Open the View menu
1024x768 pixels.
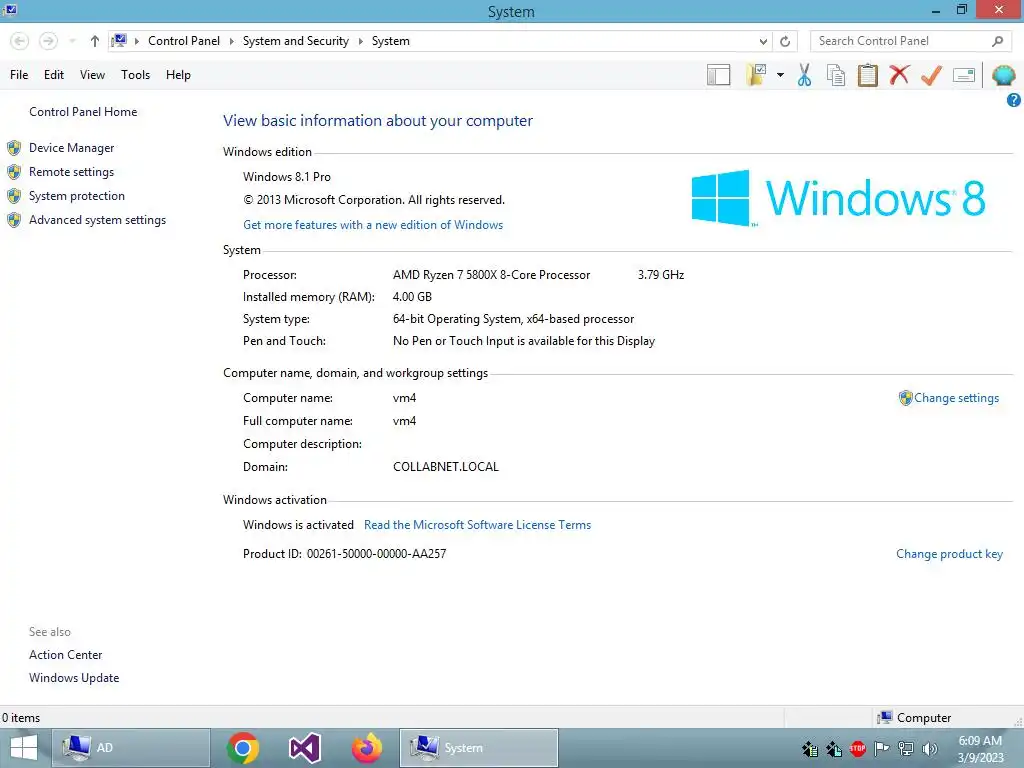[x=92, y=75]
